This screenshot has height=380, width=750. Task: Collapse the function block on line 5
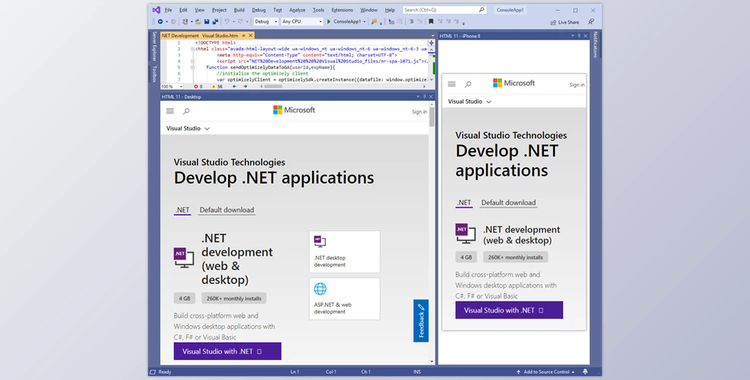pos(192,67)
